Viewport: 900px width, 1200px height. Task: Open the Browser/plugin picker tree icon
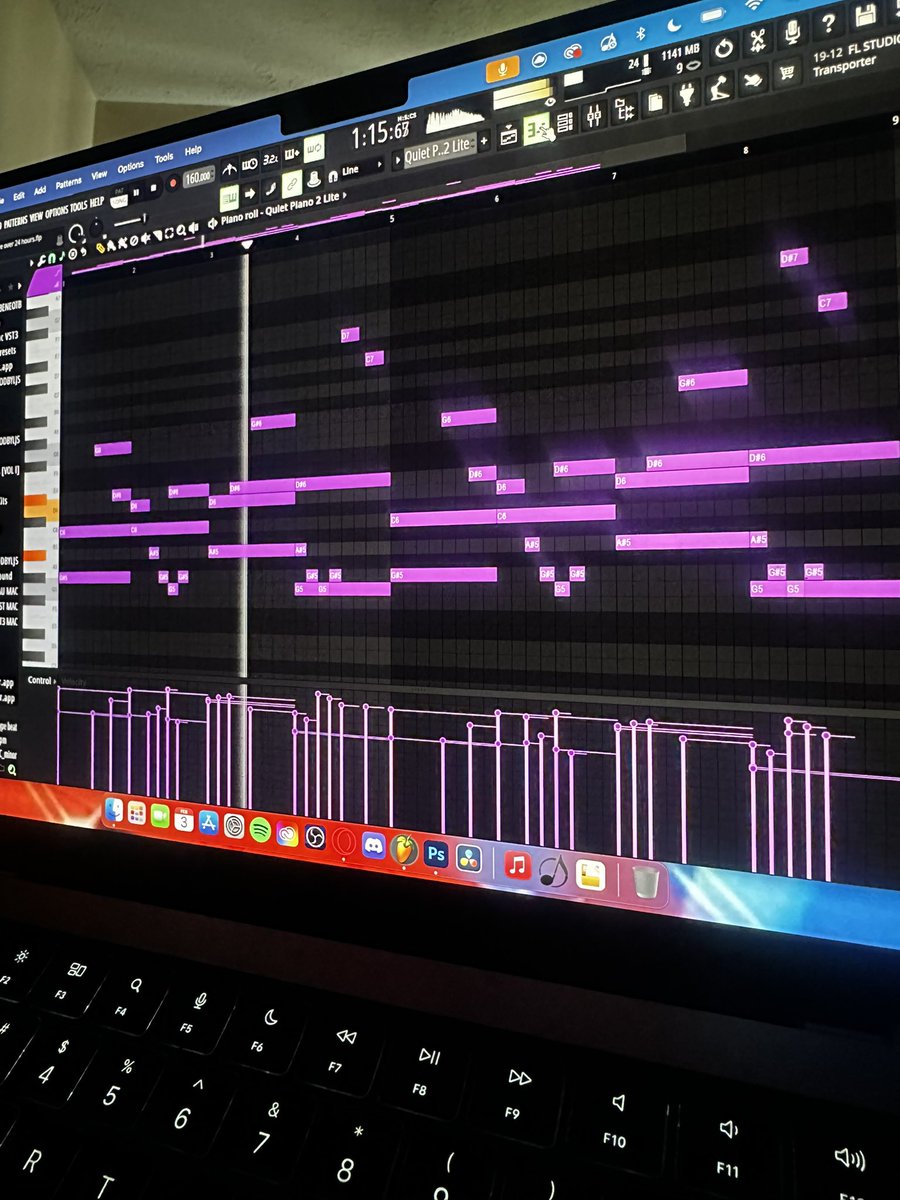click(x=624, y=109)
